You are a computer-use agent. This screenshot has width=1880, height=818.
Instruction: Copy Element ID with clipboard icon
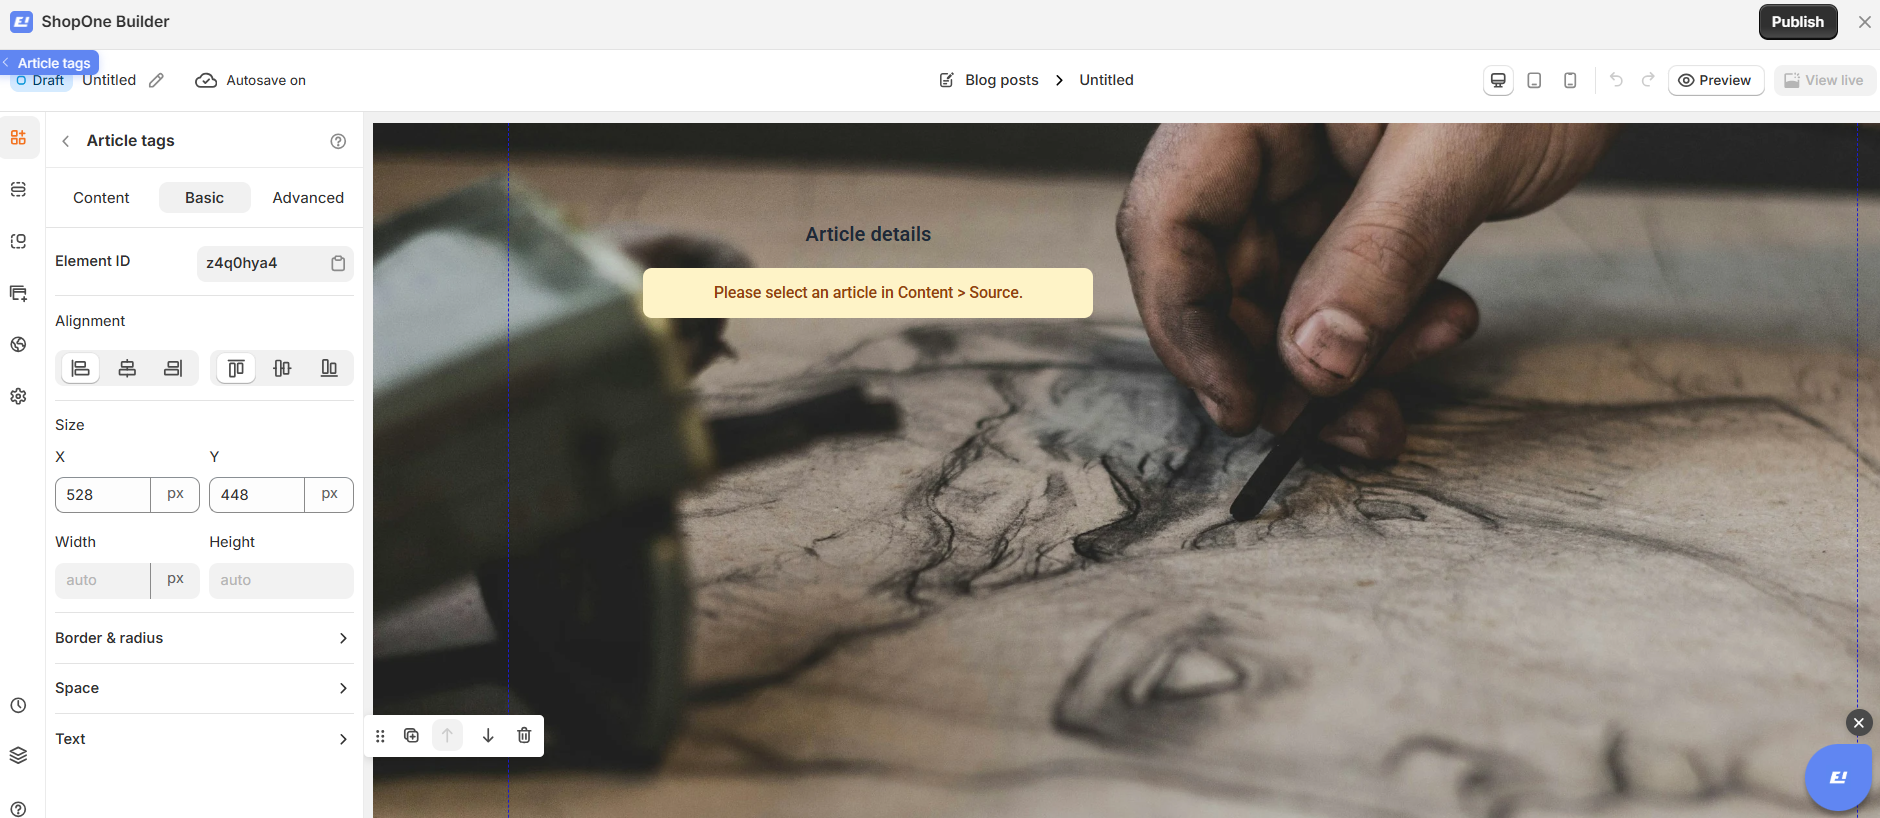338,263
